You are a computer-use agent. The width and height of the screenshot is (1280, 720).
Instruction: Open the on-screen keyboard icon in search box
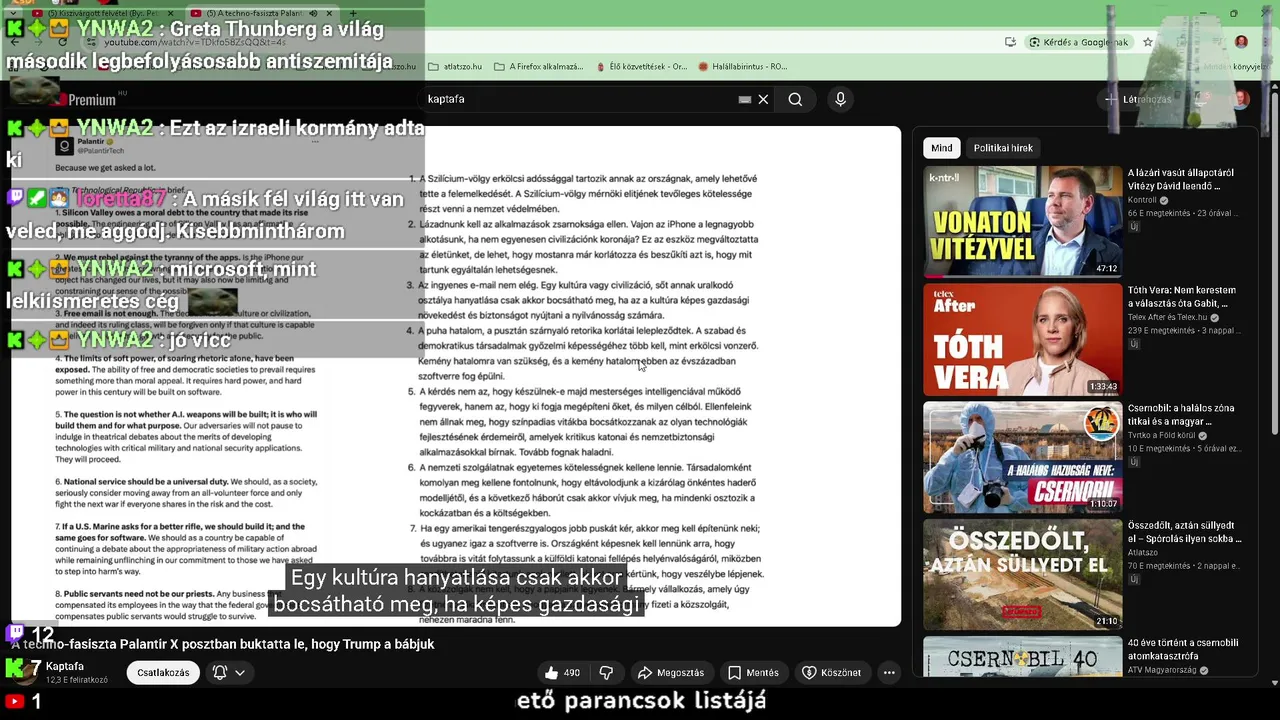pos(744,99)
